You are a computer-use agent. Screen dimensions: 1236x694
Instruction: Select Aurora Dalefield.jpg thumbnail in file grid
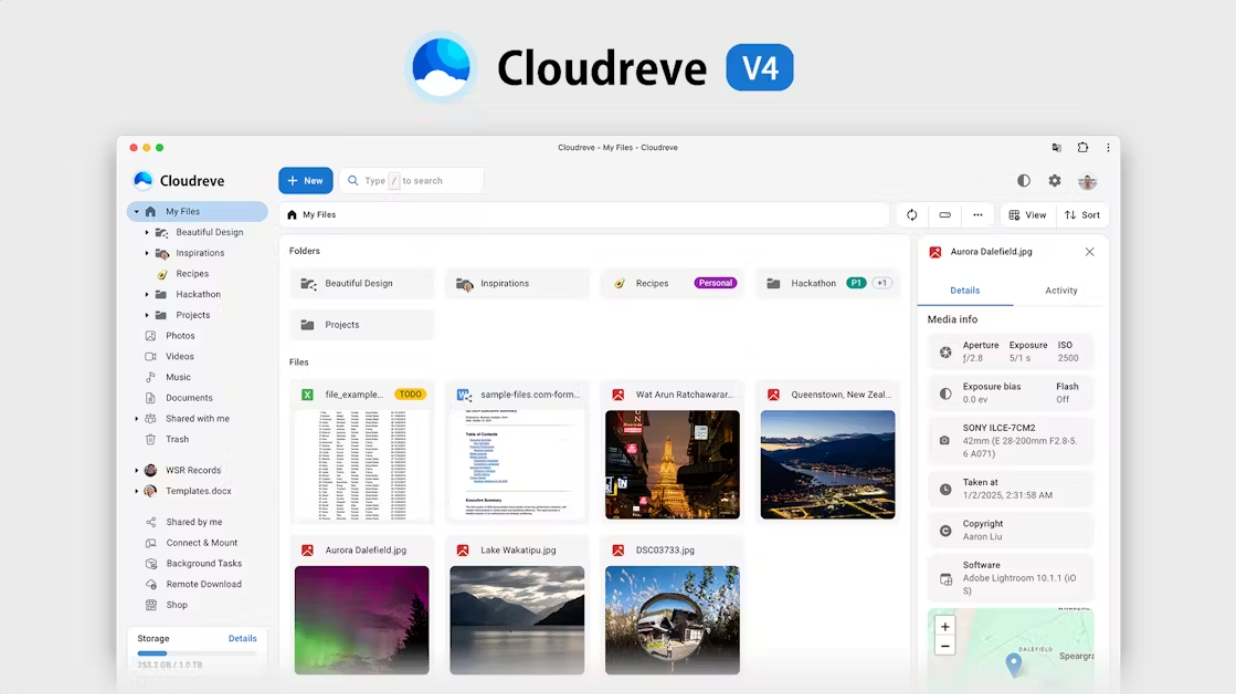362,620
